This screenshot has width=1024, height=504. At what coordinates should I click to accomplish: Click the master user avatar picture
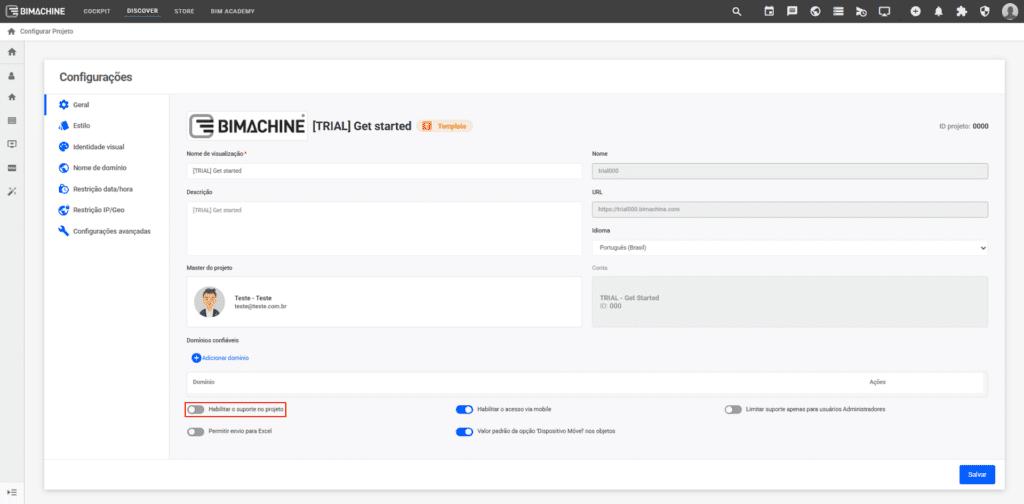pyautogui.click(x=210, y=302)
